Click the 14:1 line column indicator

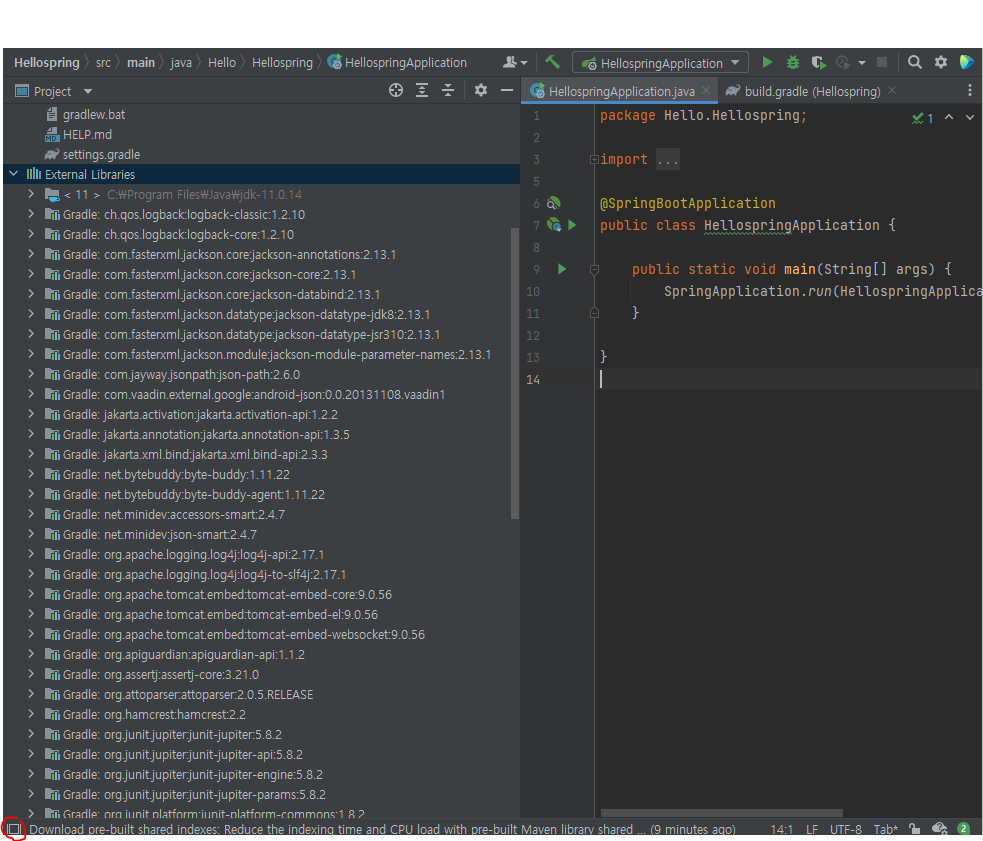782,829
